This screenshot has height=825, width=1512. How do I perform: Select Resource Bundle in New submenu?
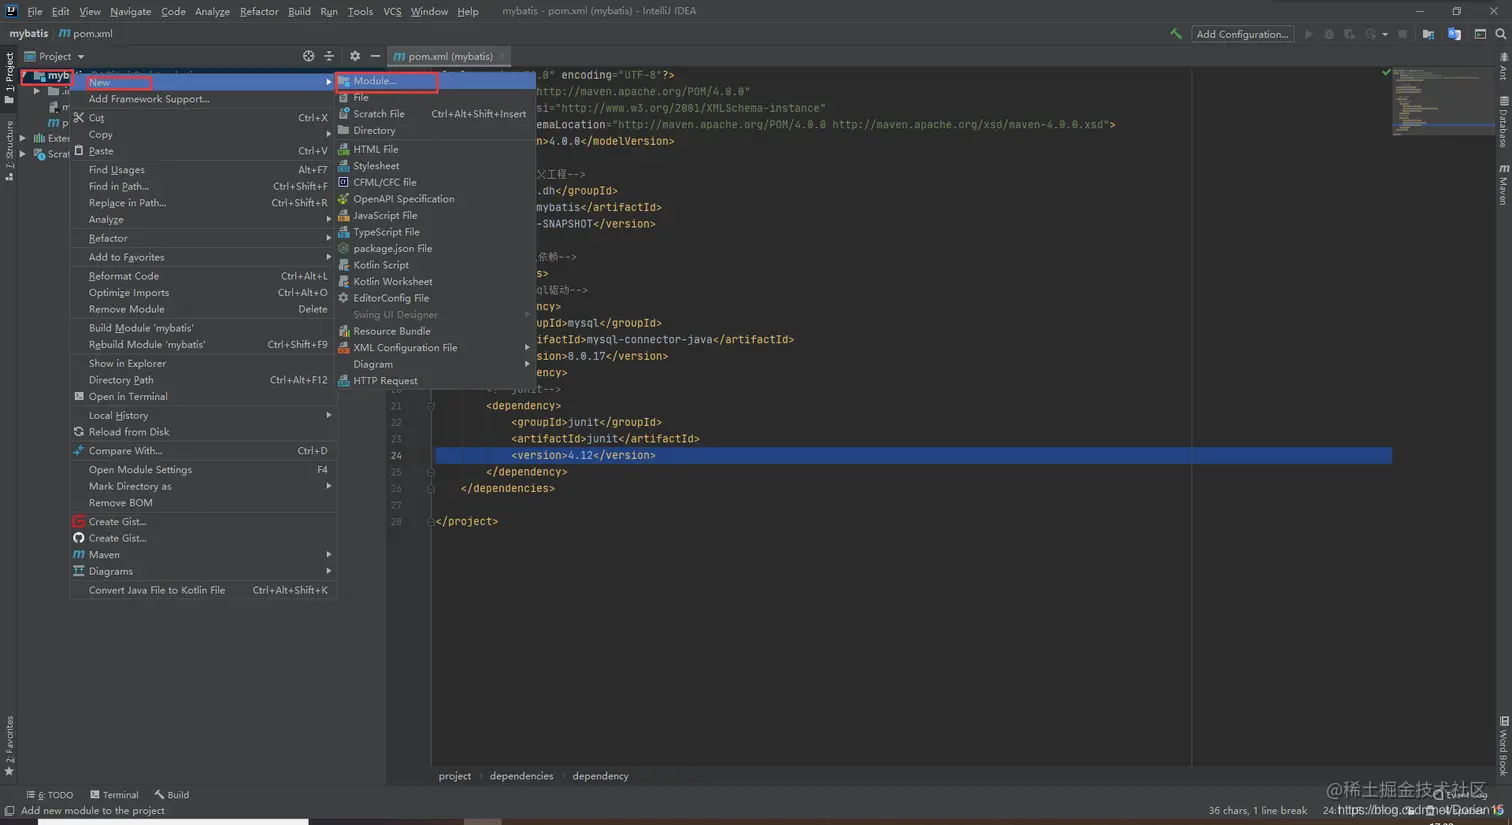pos(435,331)
